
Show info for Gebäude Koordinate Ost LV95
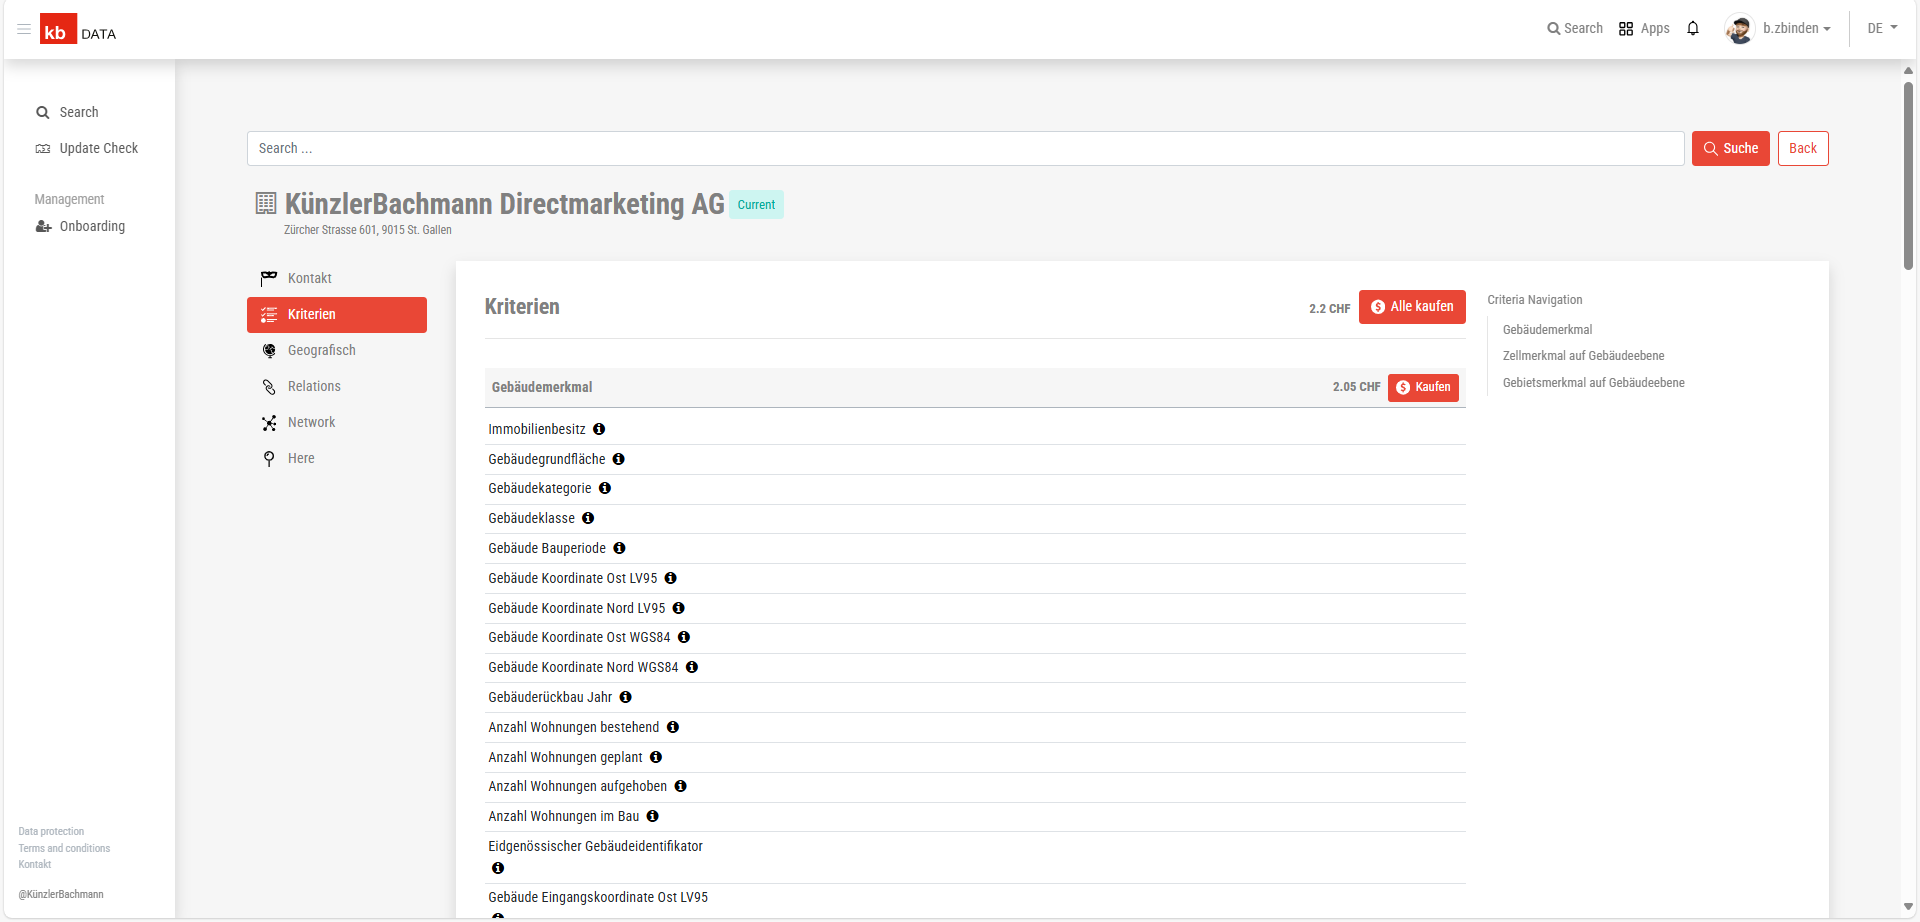pos(671,578)
